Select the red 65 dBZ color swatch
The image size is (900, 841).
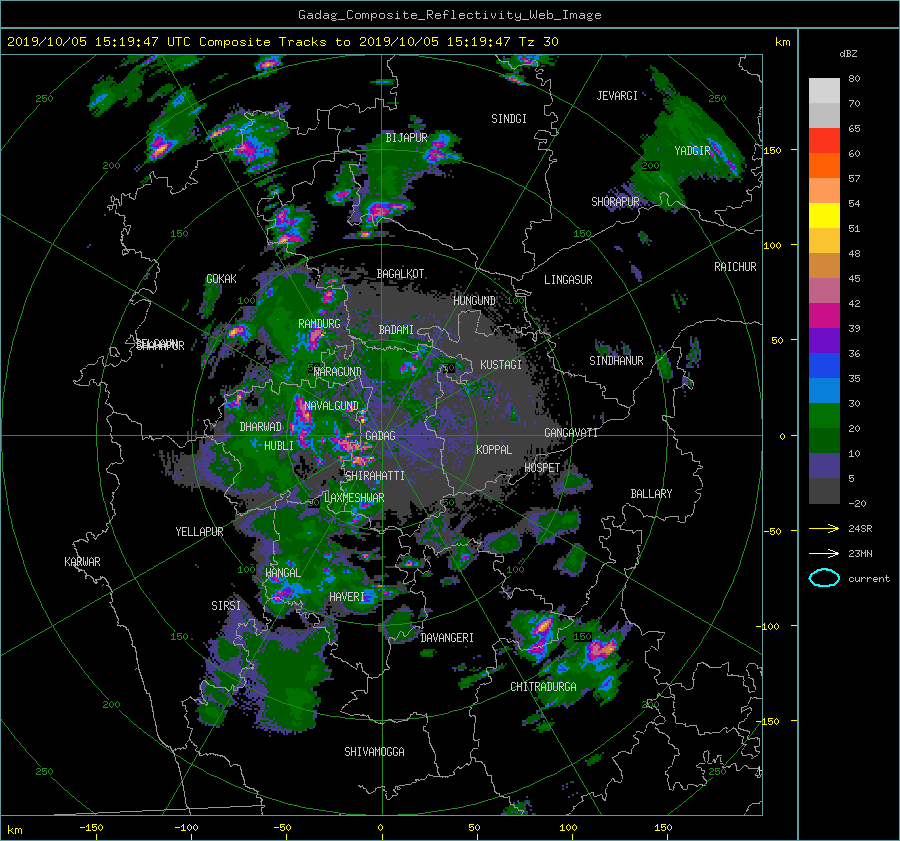[824, 140]
